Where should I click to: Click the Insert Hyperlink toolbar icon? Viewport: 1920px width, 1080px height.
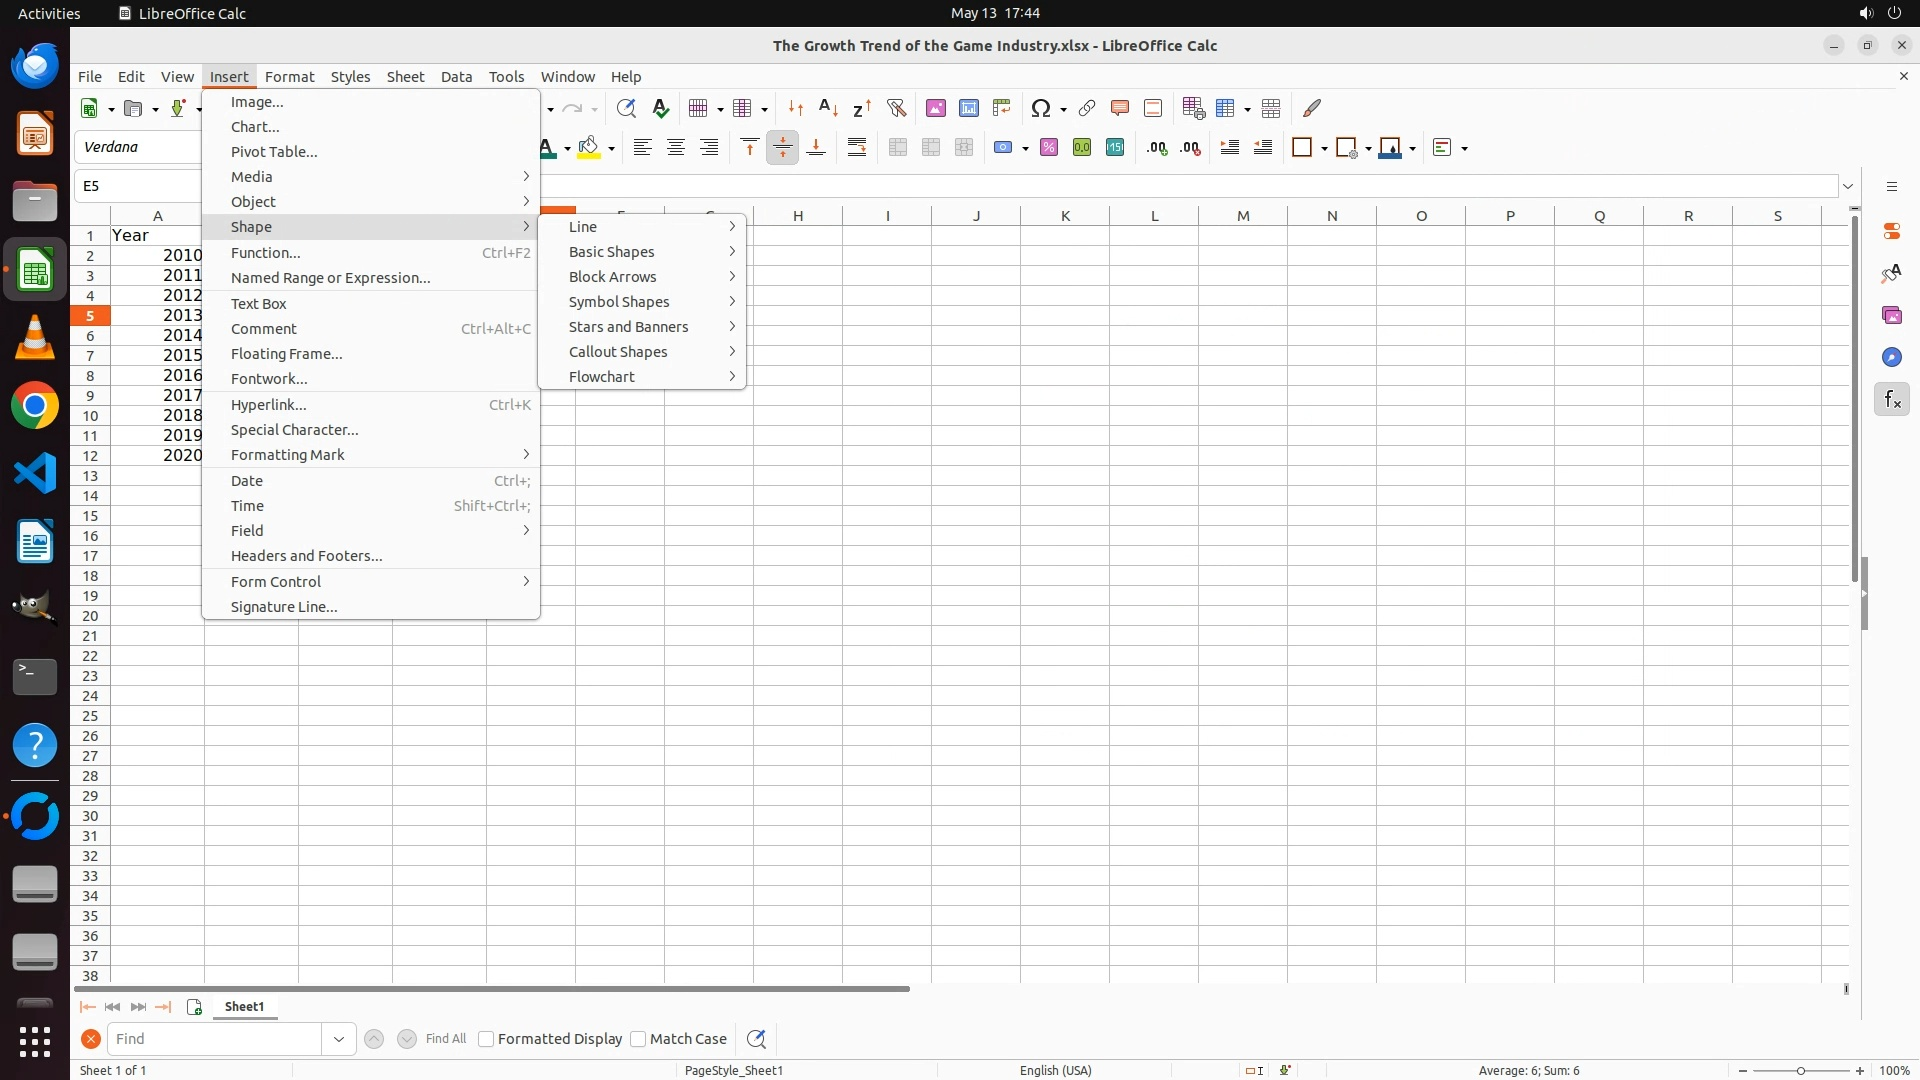(1087, 108)
